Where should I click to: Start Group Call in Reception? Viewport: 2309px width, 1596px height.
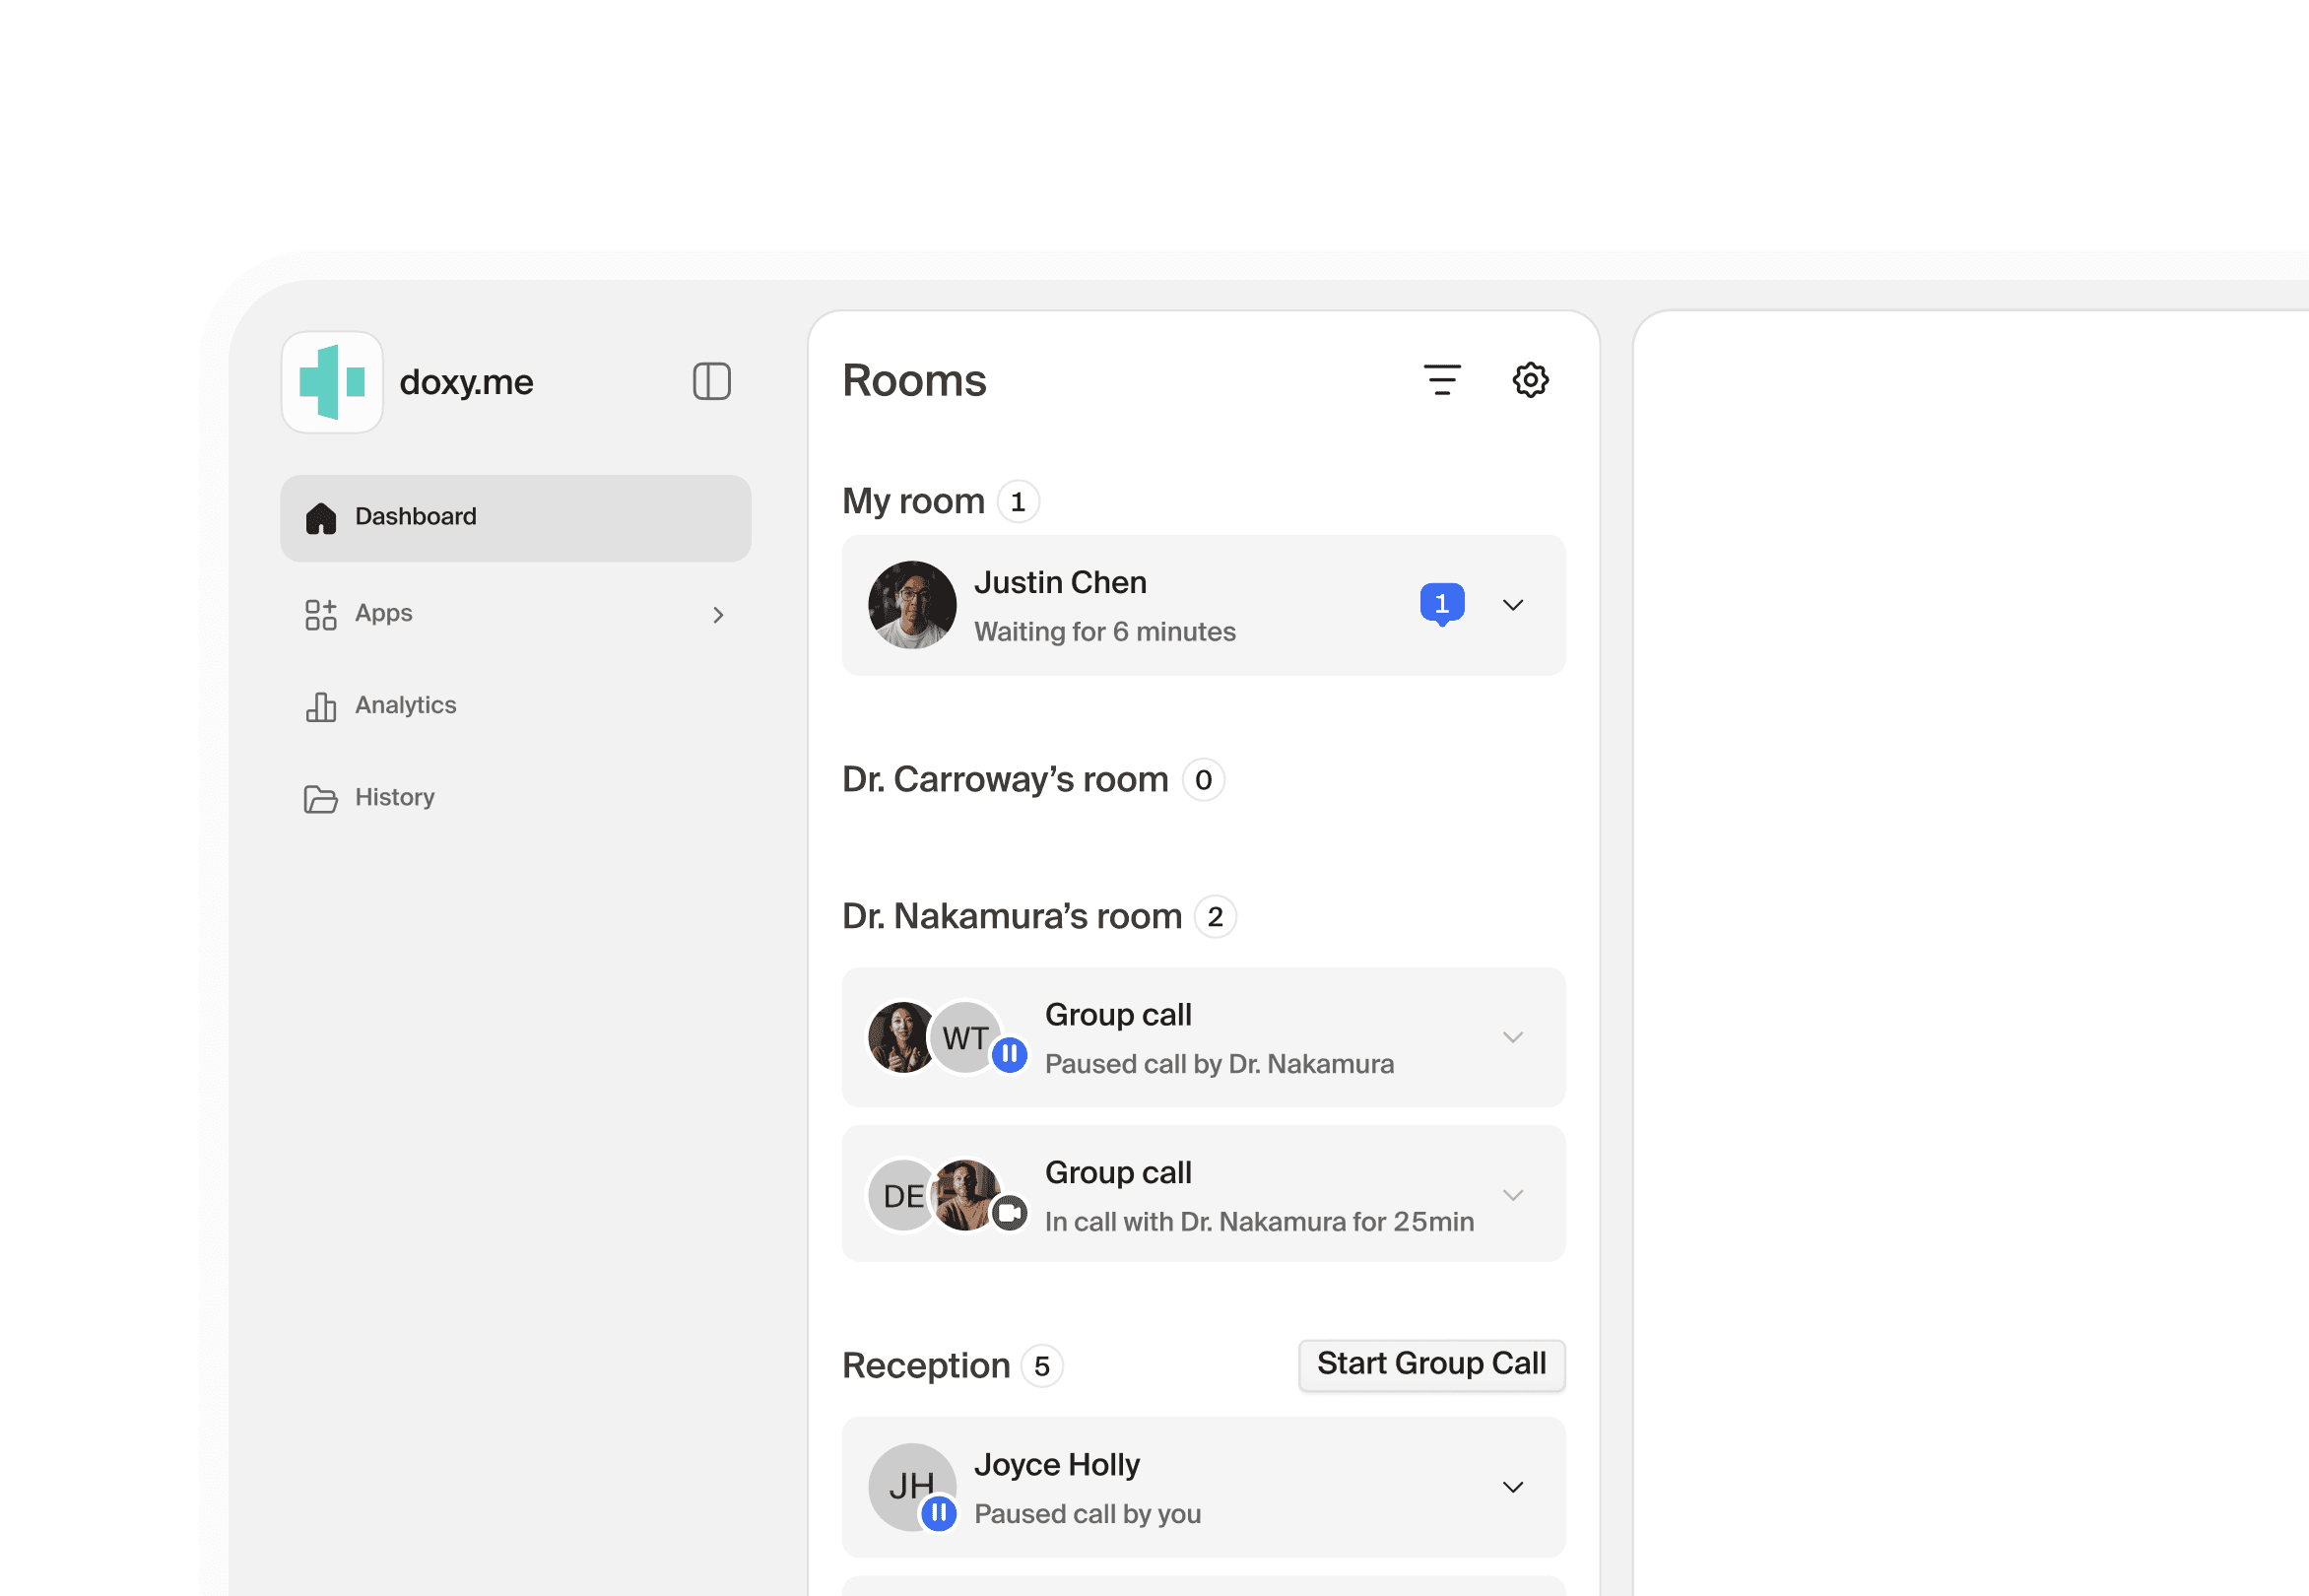(1432, 1365)
